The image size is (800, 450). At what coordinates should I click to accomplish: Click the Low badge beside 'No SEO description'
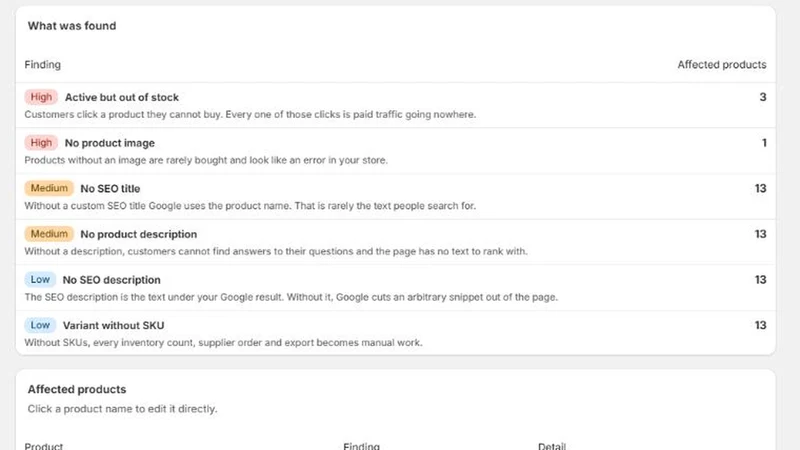pos(40,280)
